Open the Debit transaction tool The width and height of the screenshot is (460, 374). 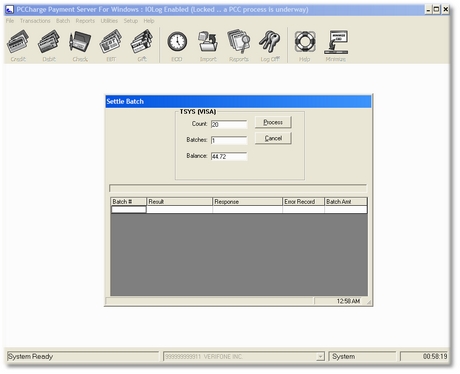[49, 45]
